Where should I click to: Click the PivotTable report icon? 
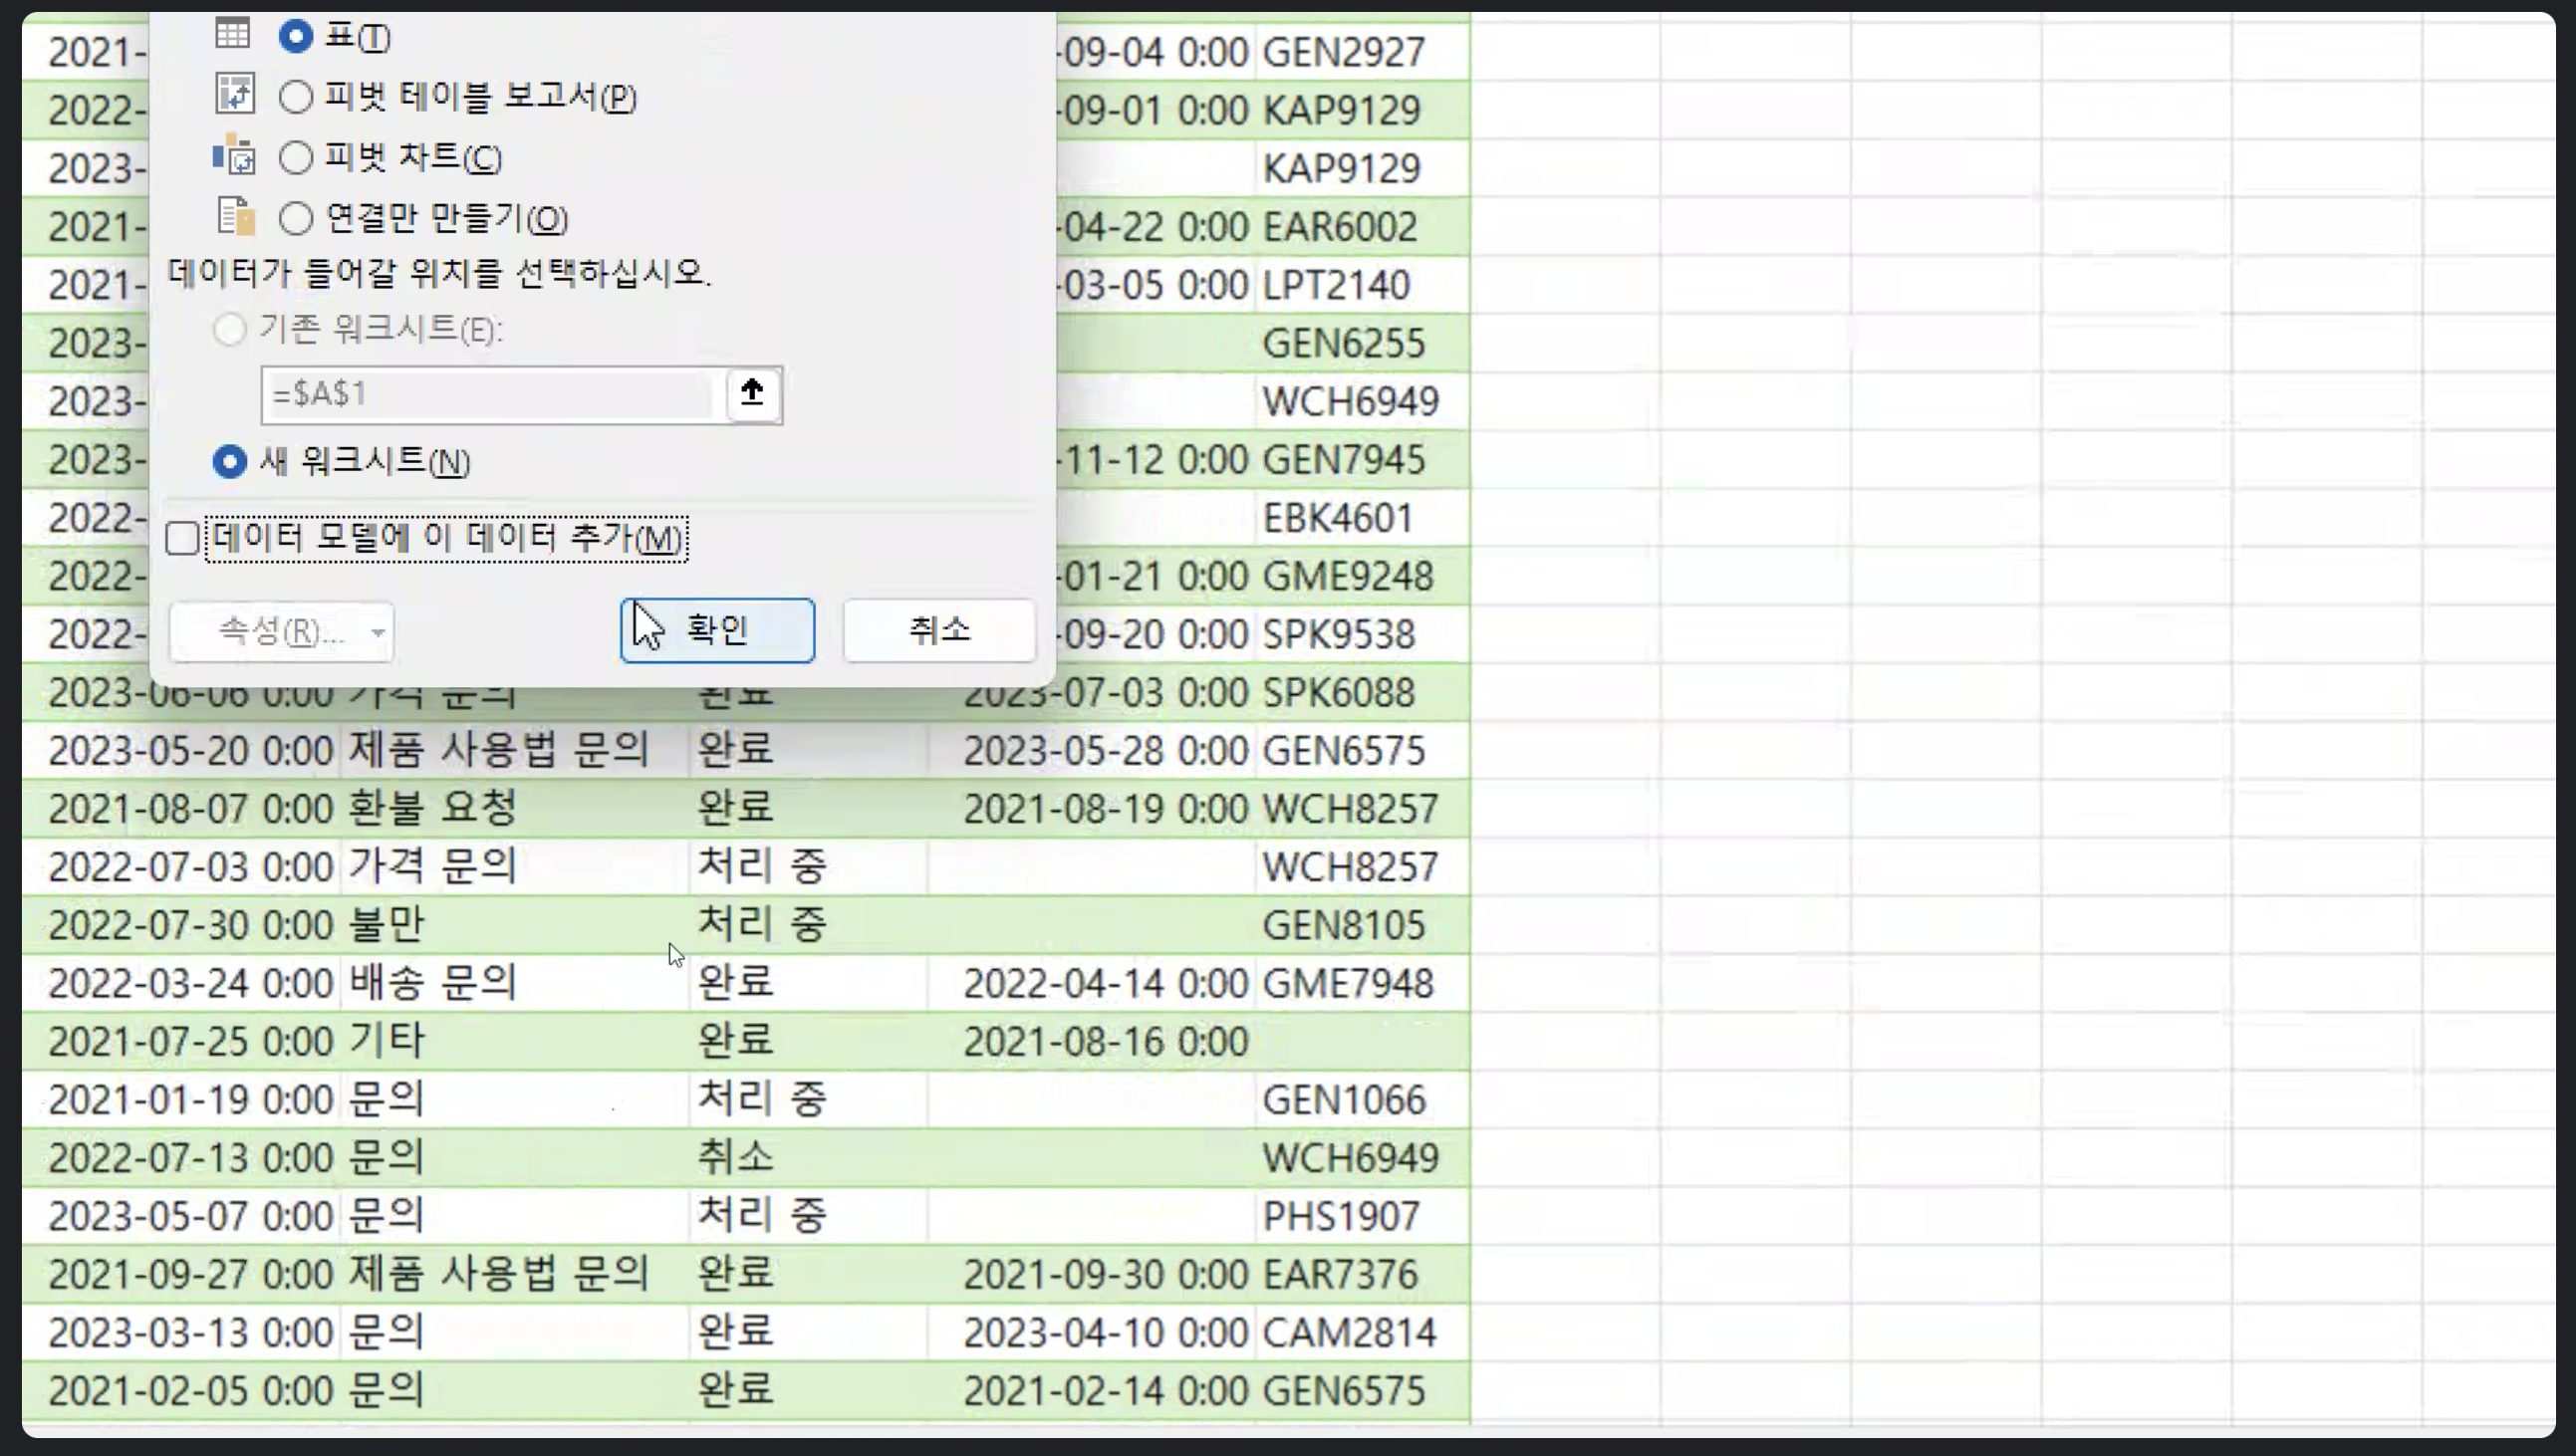(235, 94)
